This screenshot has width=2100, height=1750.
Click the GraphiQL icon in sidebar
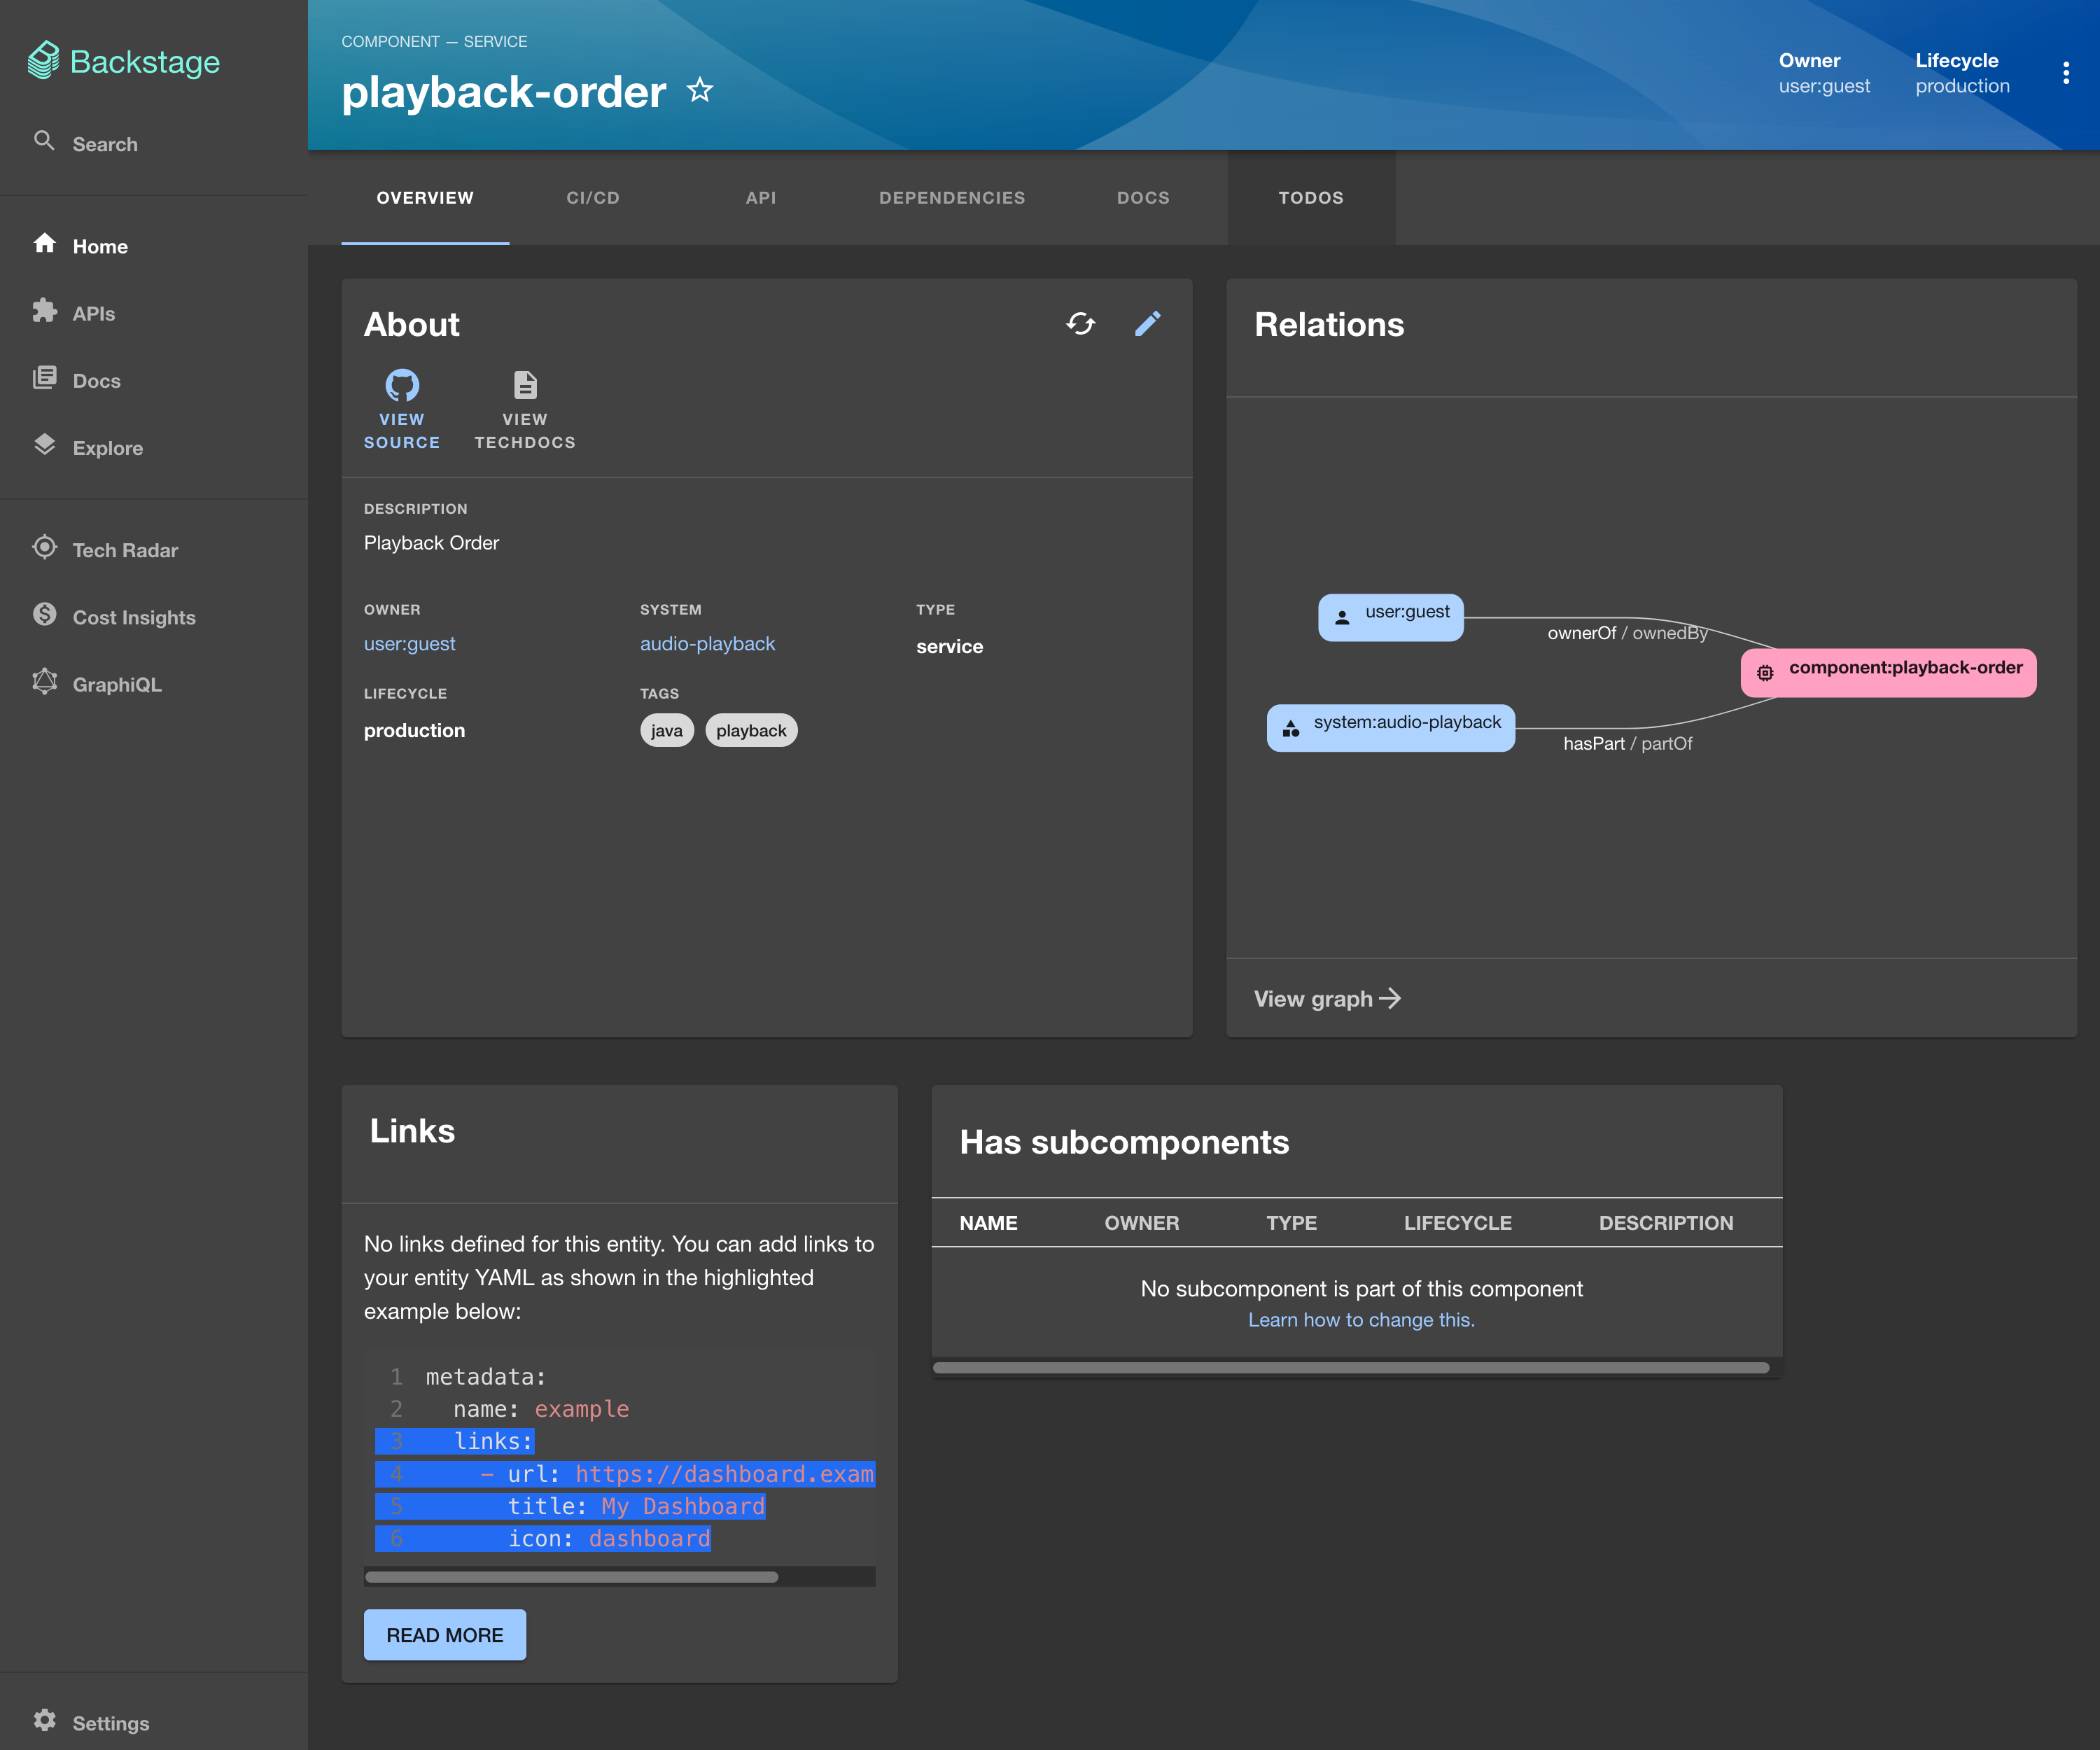click(x=44, y=682)
